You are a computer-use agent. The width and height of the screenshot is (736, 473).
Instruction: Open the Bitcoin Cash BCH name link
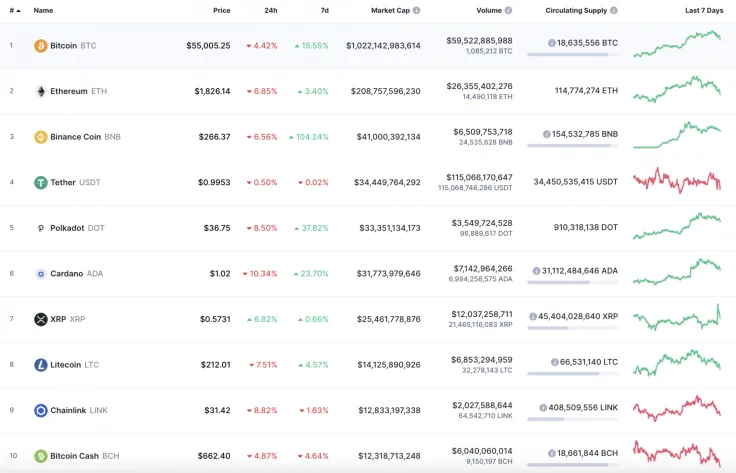coord(84,456)
